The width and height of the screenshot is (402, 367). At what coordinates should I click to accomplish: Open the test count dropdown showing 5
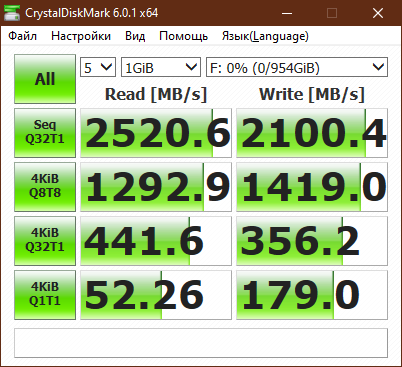coord(98,67)
